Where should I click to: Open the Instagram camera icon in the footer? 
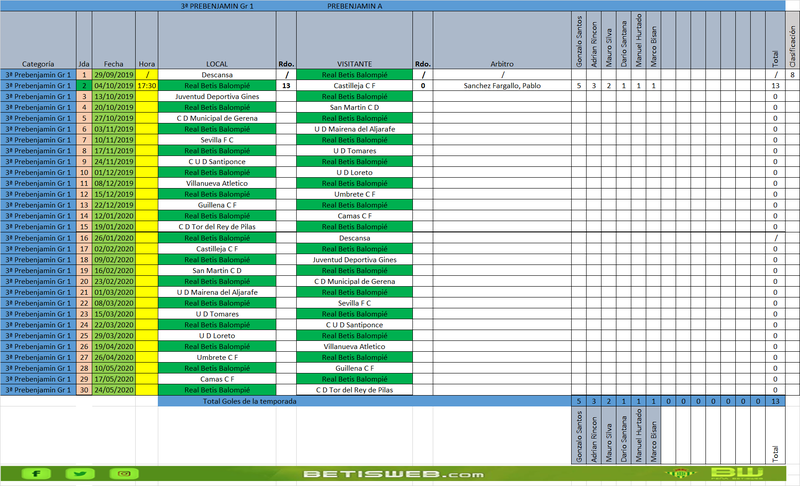[x=124, y=474]
